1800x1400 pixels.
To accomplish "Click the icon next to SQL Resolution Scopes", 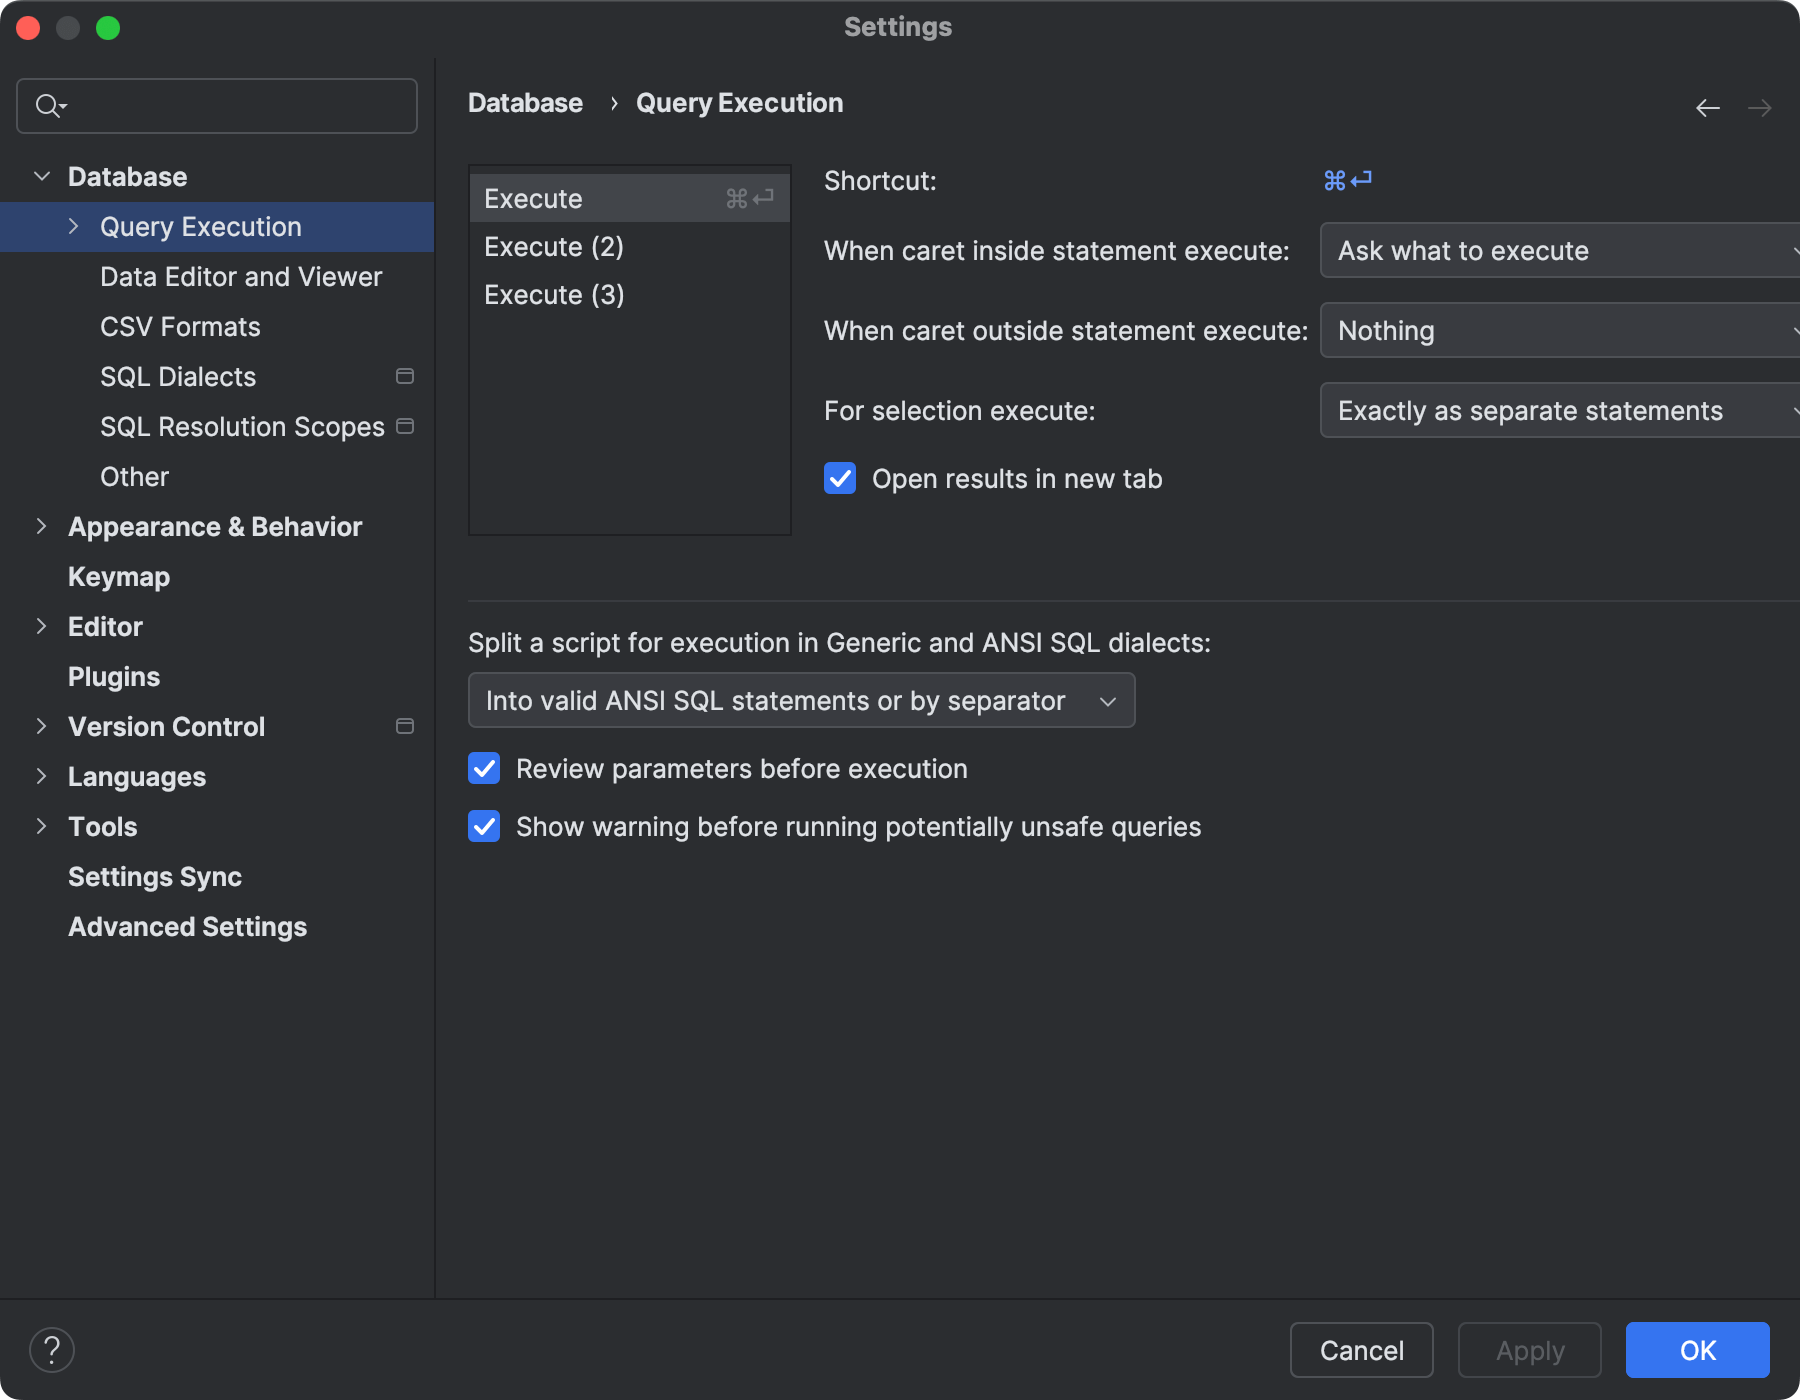I will click(x=404, y=426).
